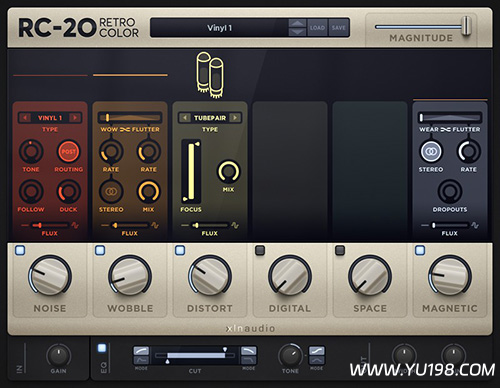Click the tube pair illustration icon
This screenshot has height=388, width=500.
(x=210, y=75)
